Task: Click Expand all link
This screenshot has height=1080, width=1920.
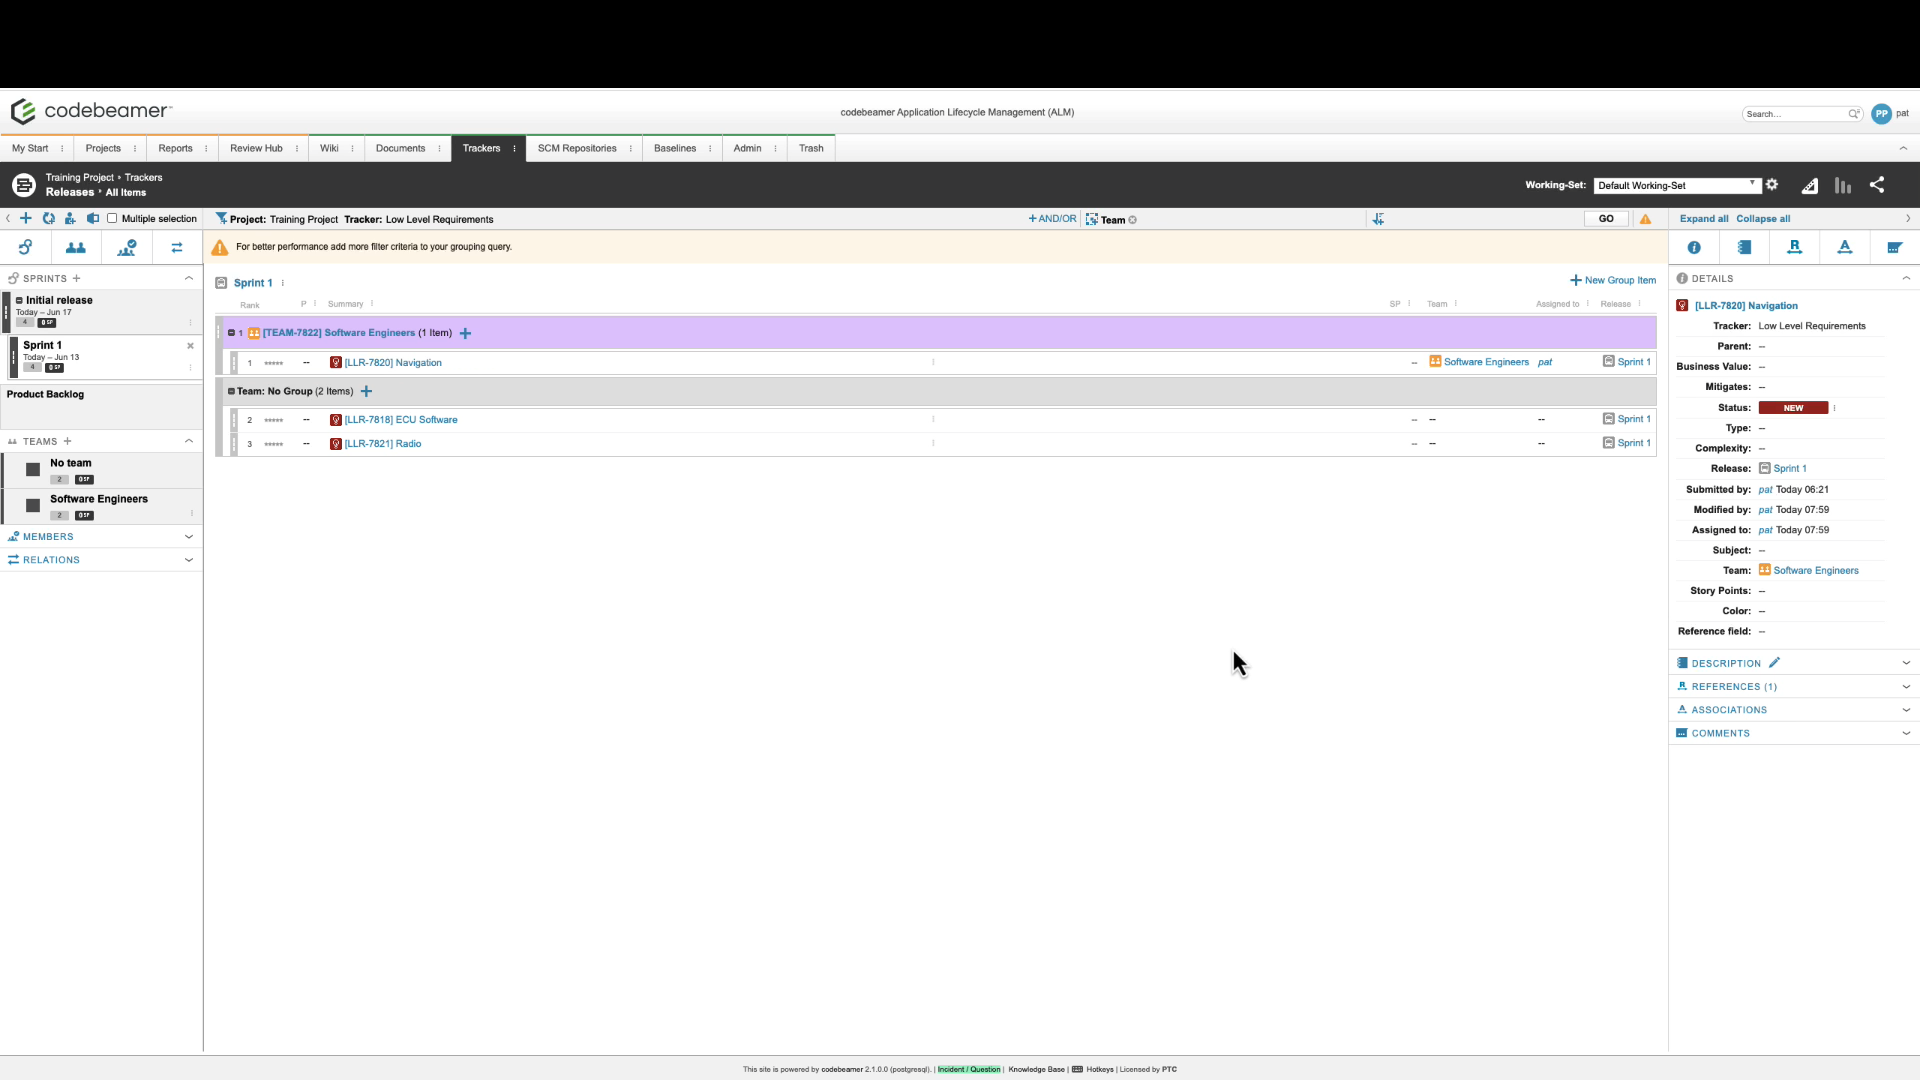Action: [1704, 219]
